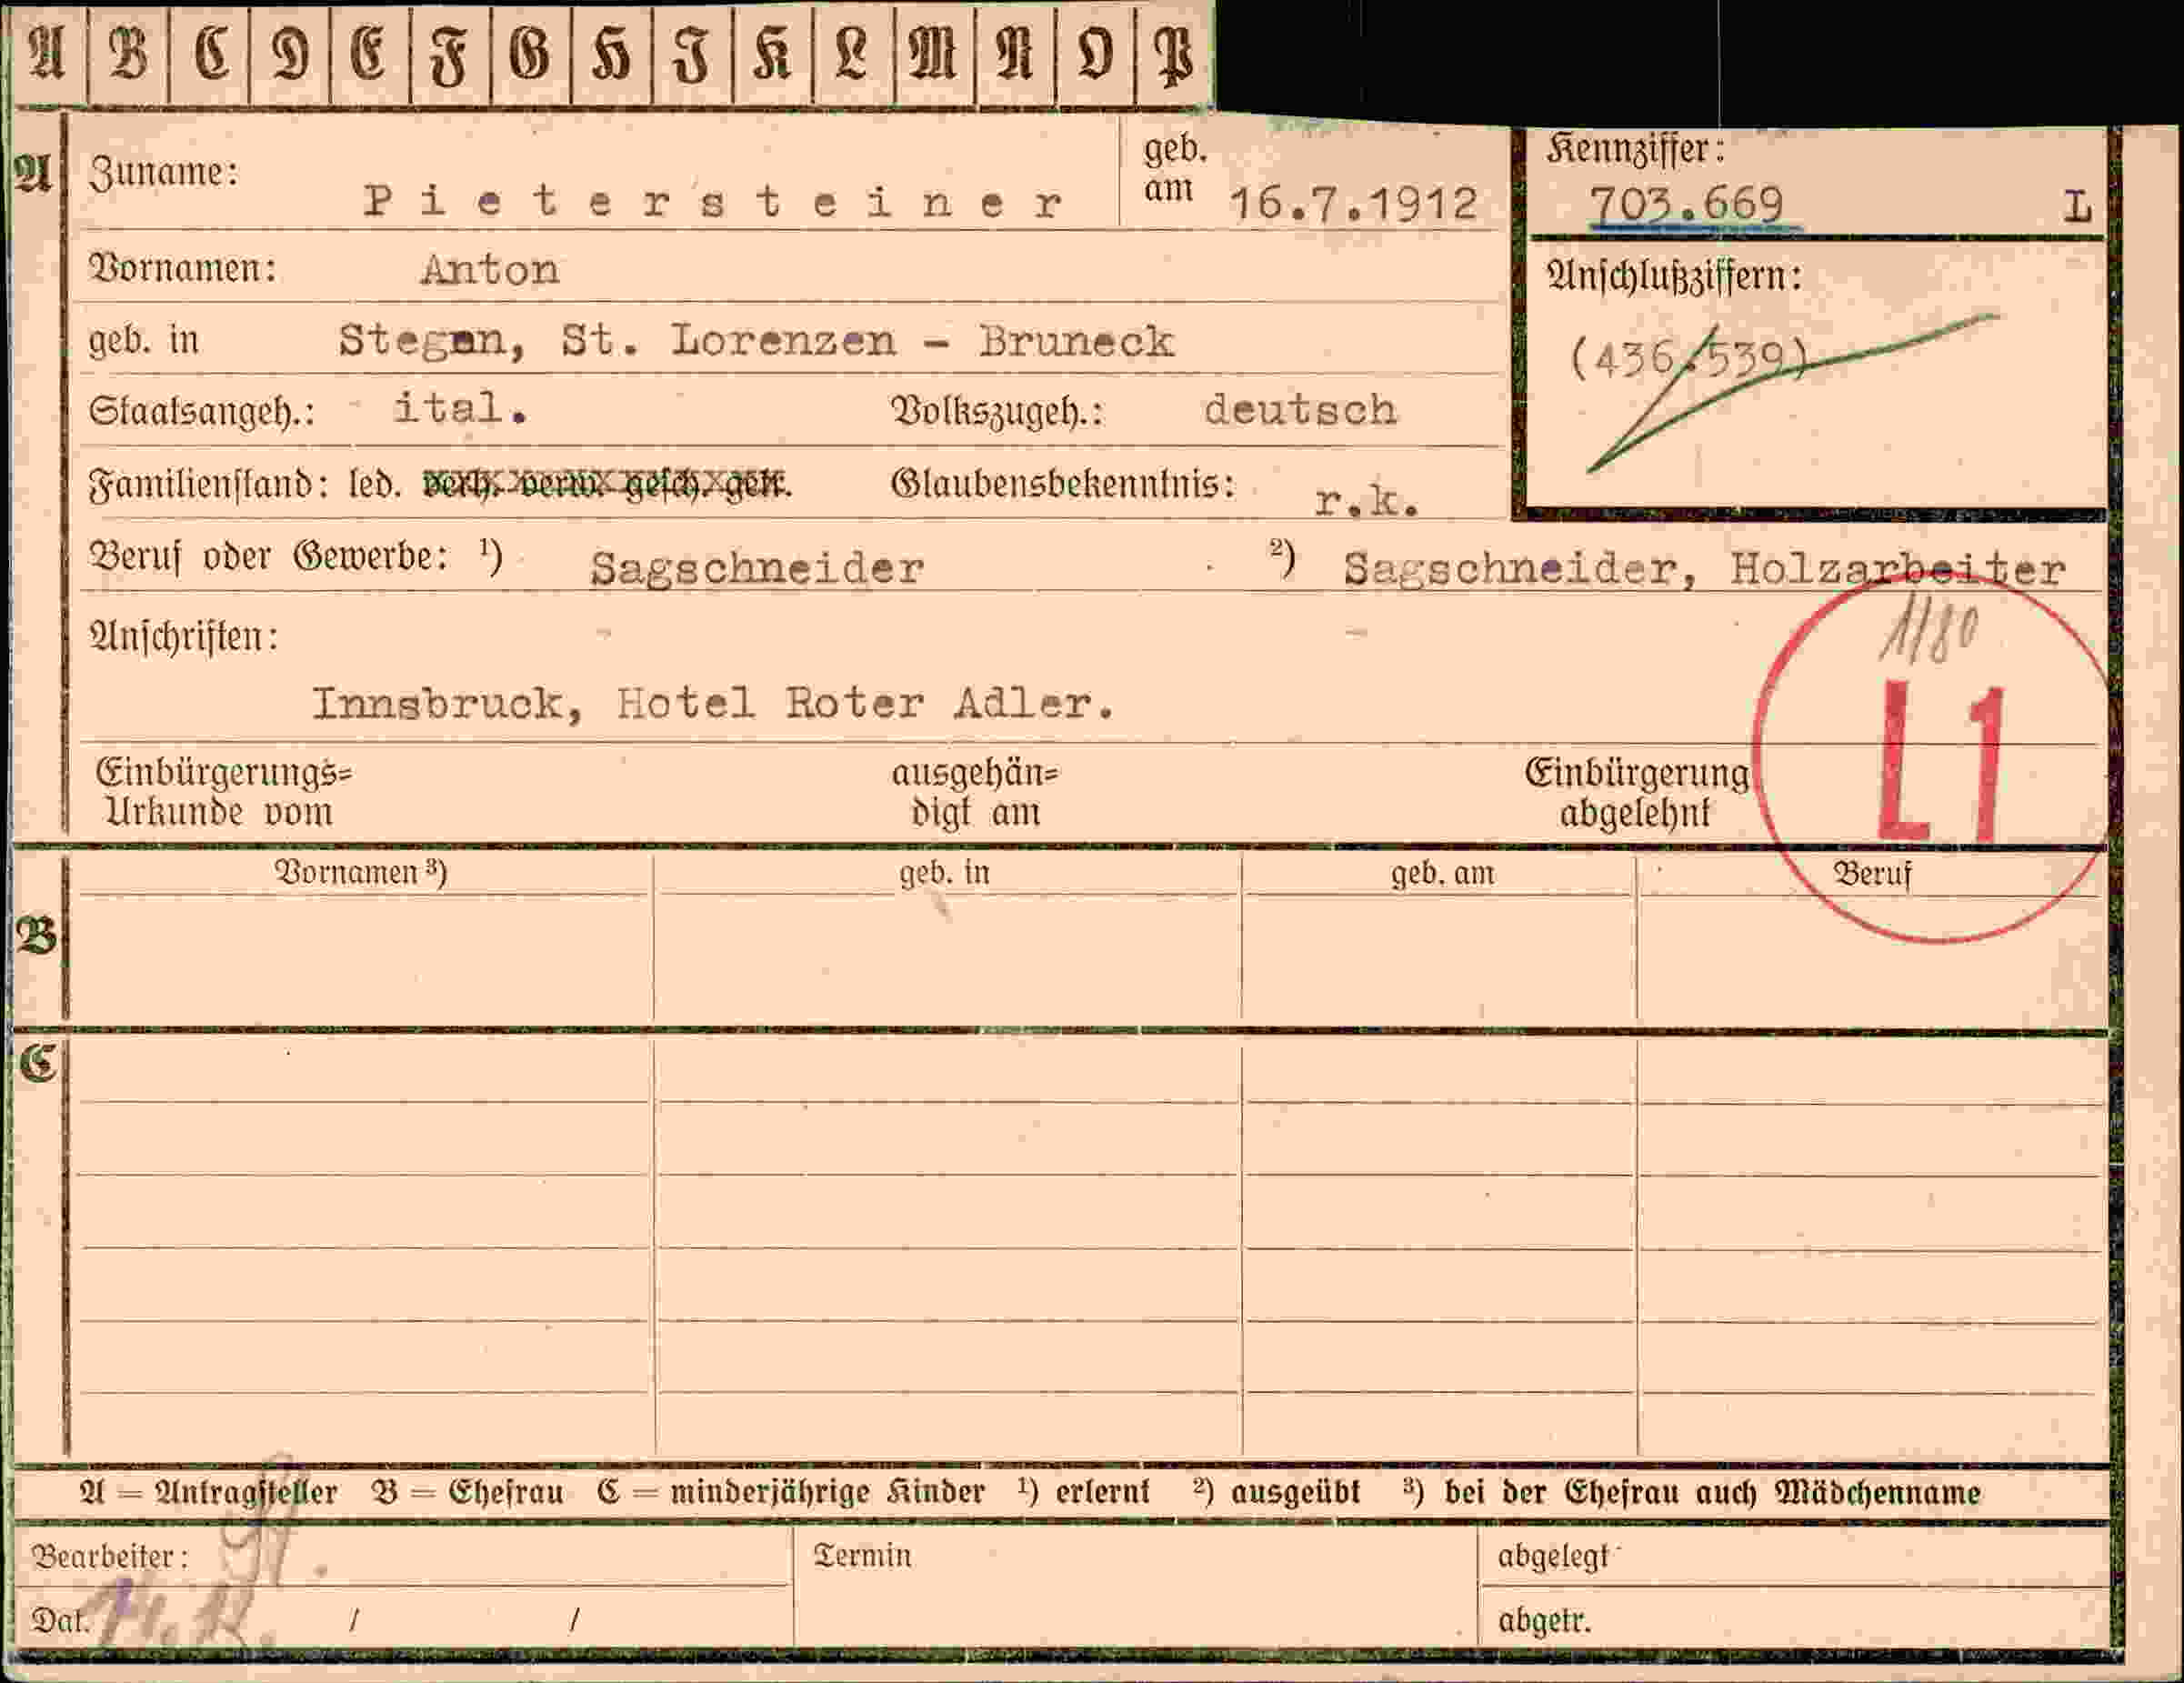Click the "geb. in" column header
Screen dimensions: 2184x1683
pos(944,873)
